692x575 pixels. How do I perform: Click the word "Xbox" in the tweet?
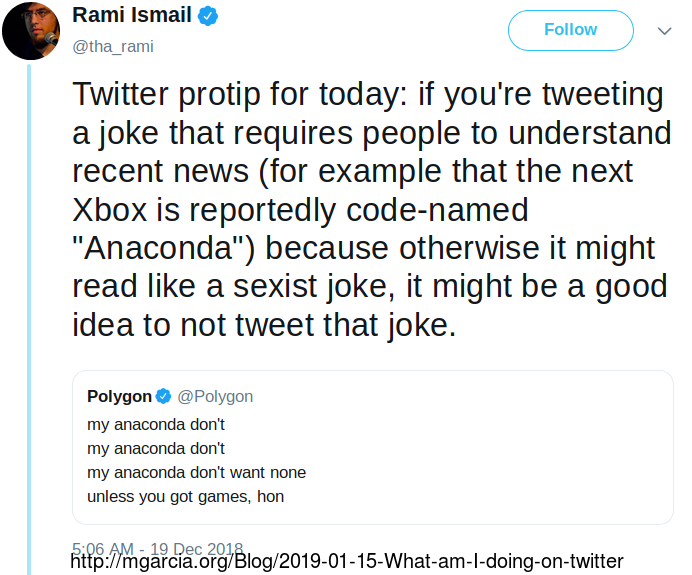point(109,210)
